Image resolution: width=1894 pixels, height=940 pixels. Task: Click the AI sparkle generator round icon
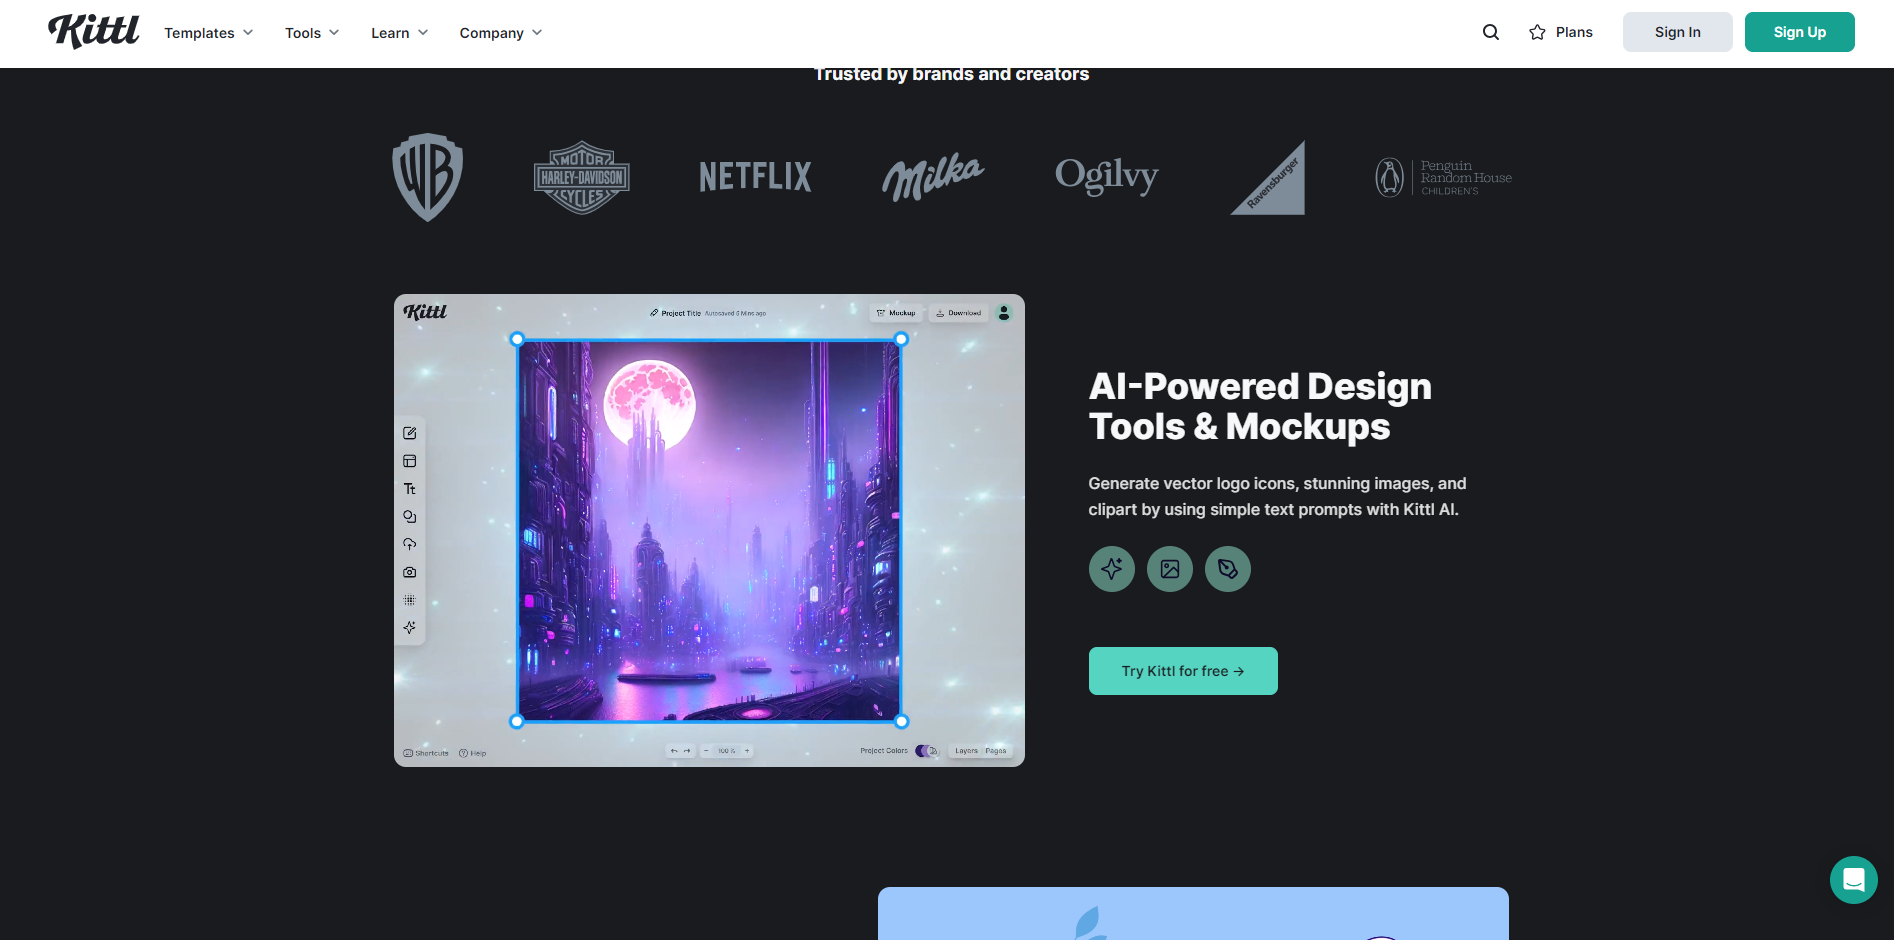1111,569
